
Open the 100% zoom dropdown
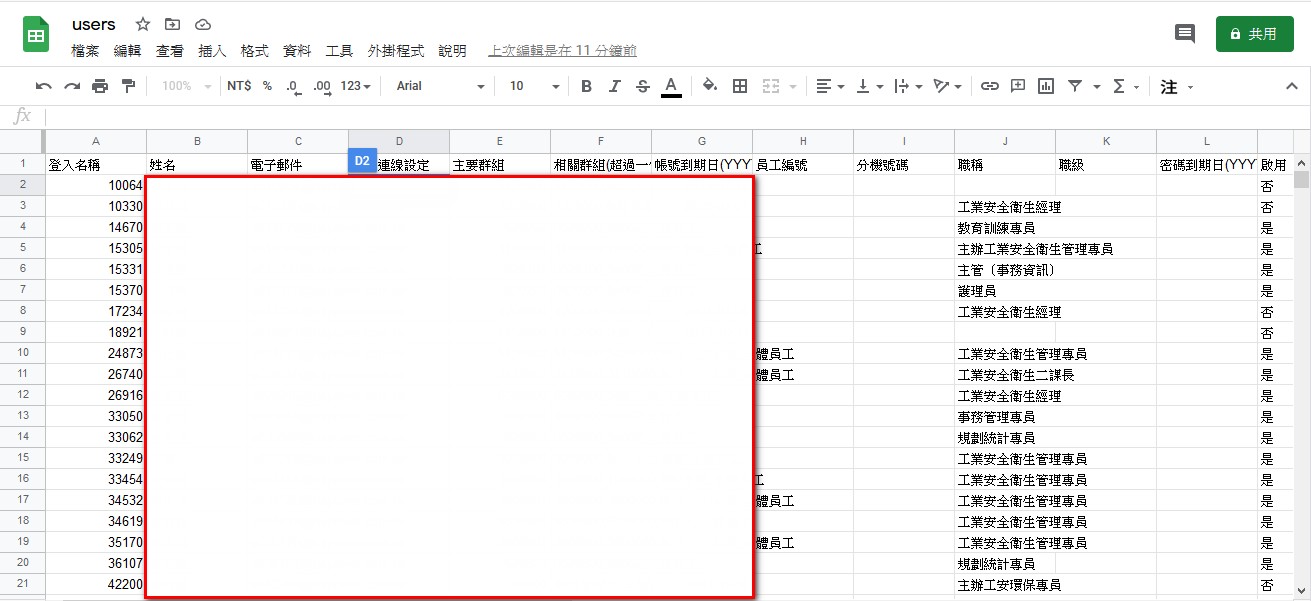coord(186,86)
